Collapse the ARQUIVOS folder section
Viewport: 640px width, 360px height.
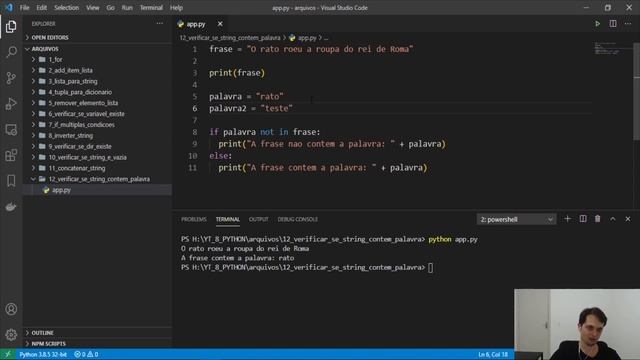[97, 49]
